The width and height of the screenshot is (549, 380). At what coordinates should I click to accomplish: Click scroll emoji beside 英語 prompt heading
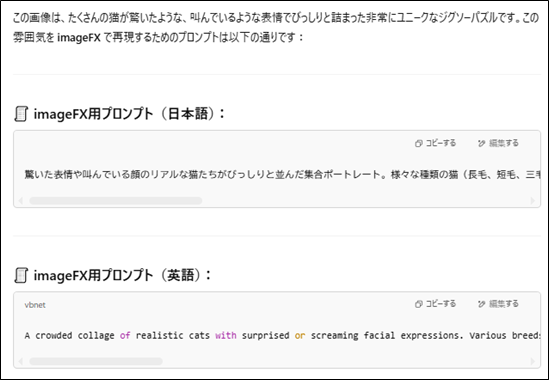(x=21, y=275)
